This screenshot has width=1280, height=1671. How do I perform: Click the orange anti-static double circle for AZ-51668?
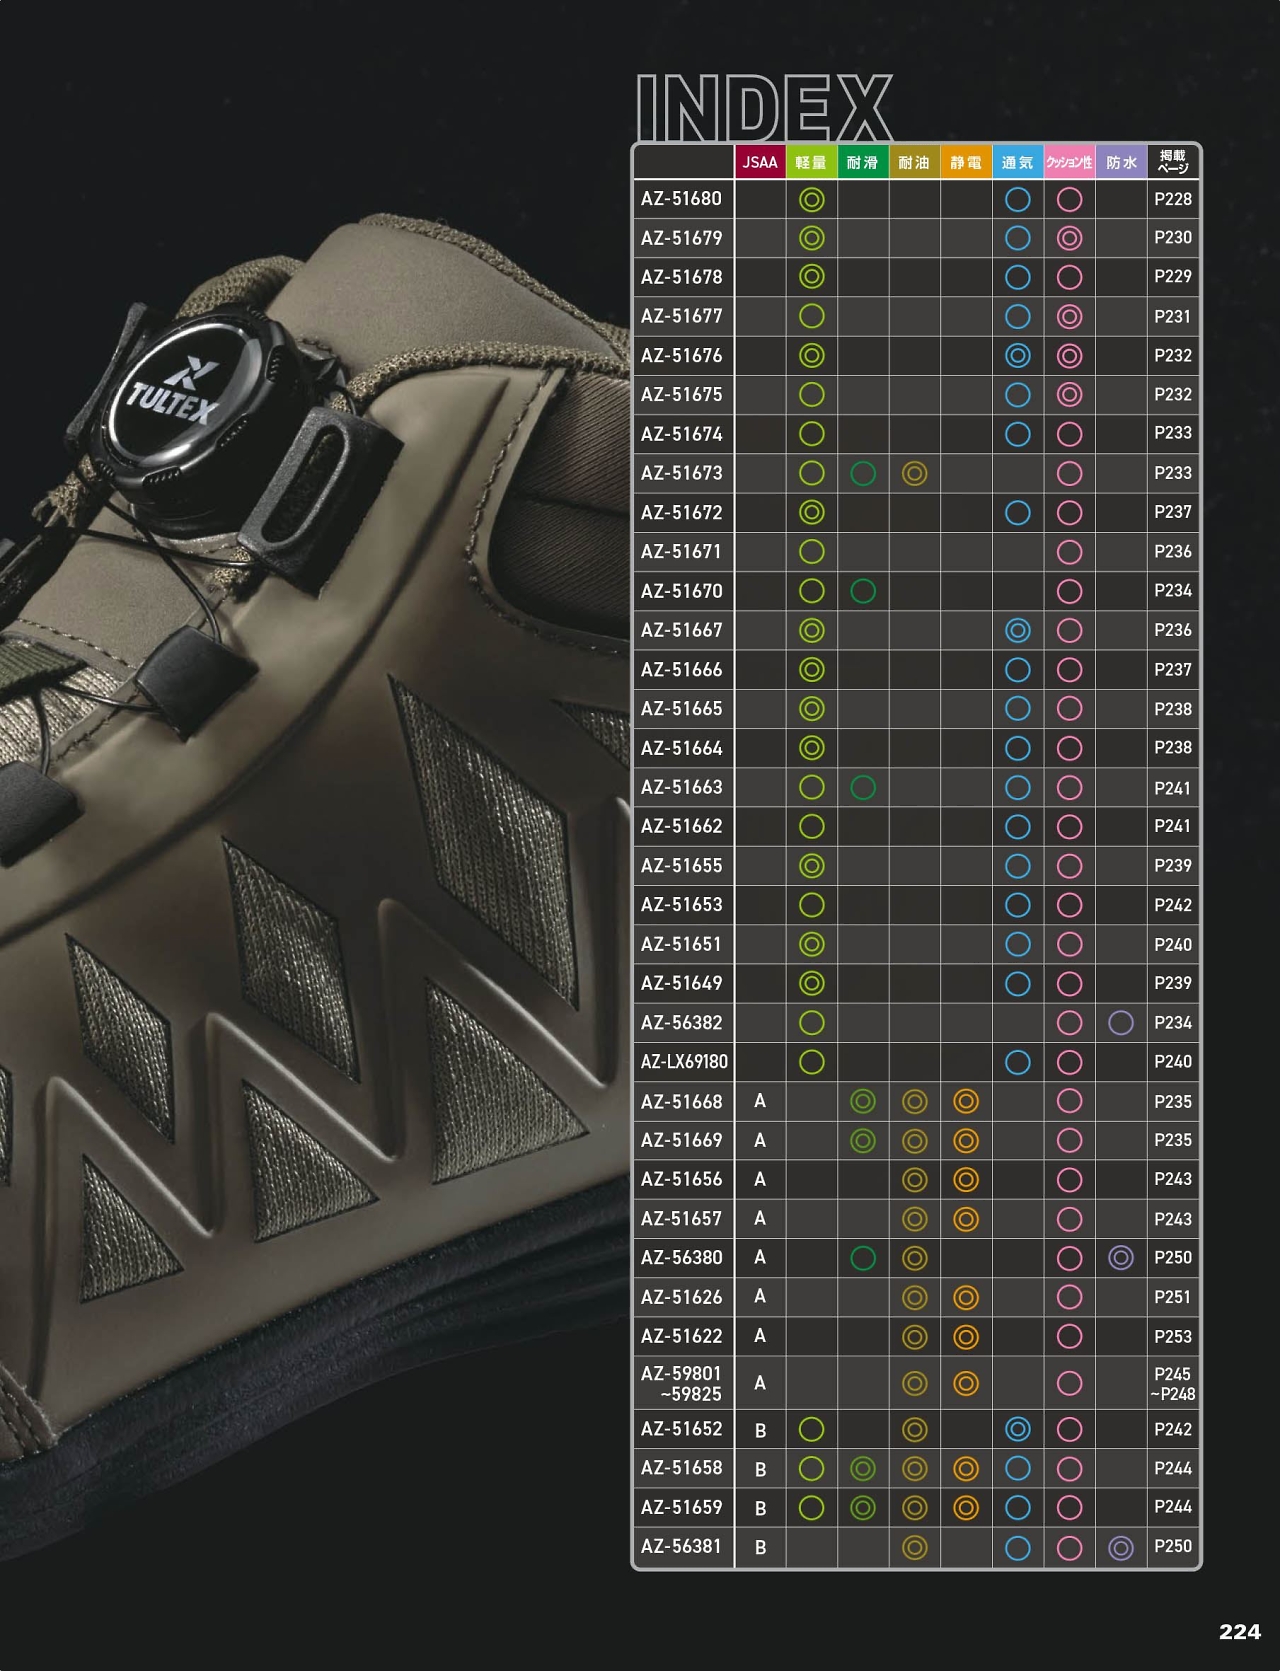click(965, 1101)
